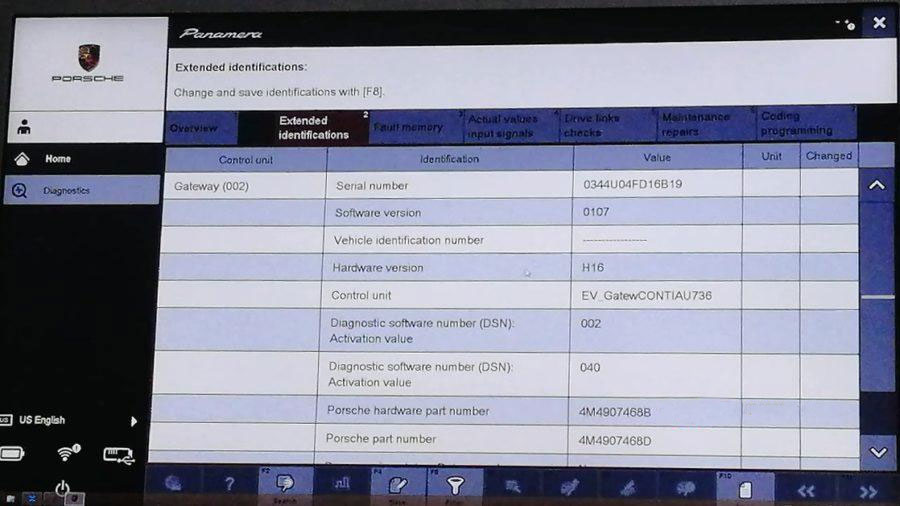
Task: Select the Hardware version row
Action: [507, 267]
